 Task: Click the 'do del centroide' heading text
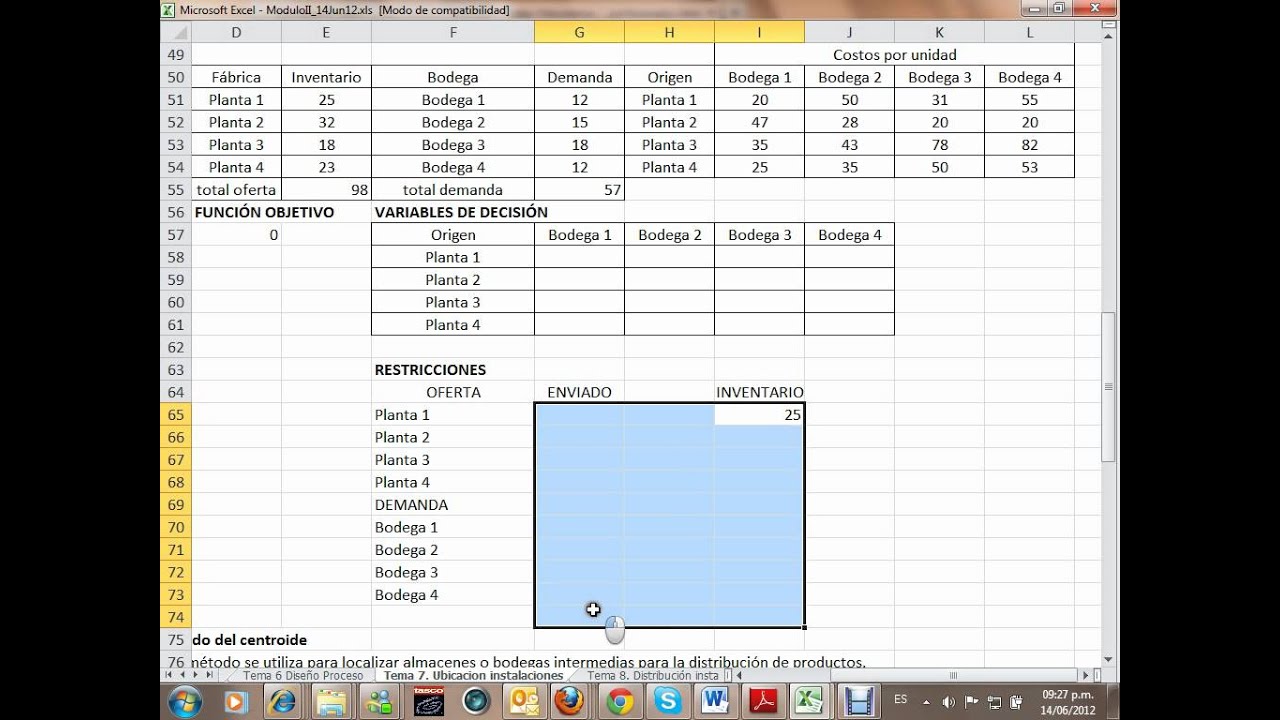click(249, 640)
